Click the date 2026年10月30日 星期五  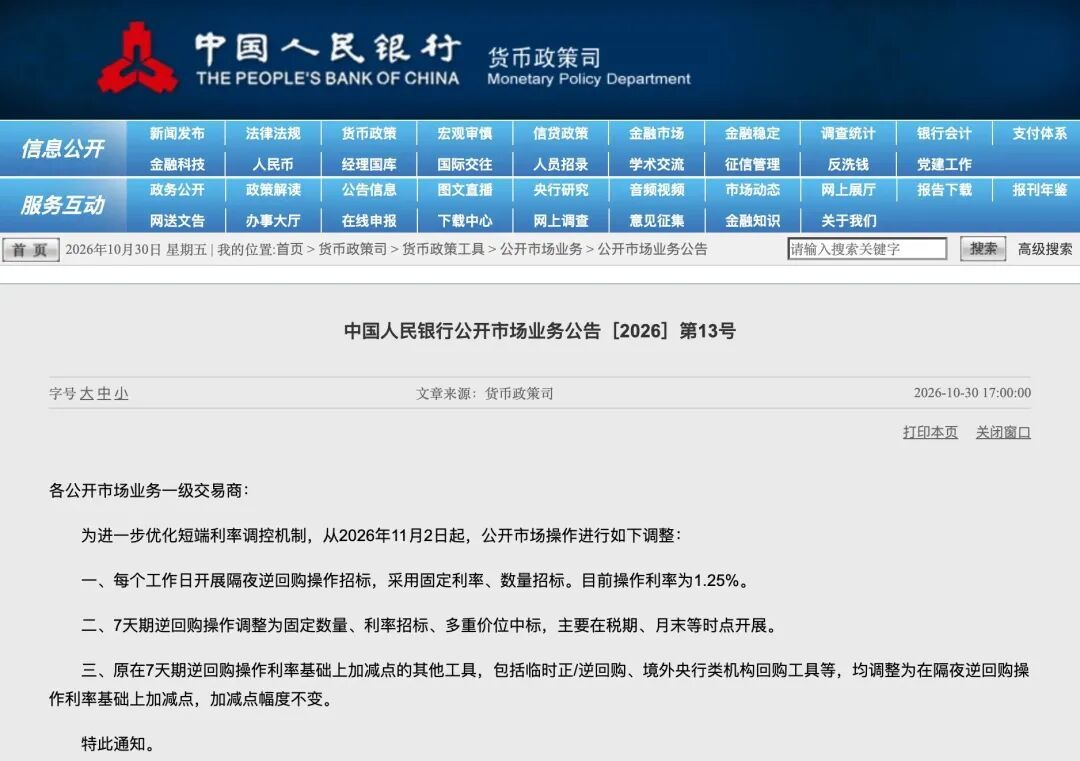click(x=136, y=249)
